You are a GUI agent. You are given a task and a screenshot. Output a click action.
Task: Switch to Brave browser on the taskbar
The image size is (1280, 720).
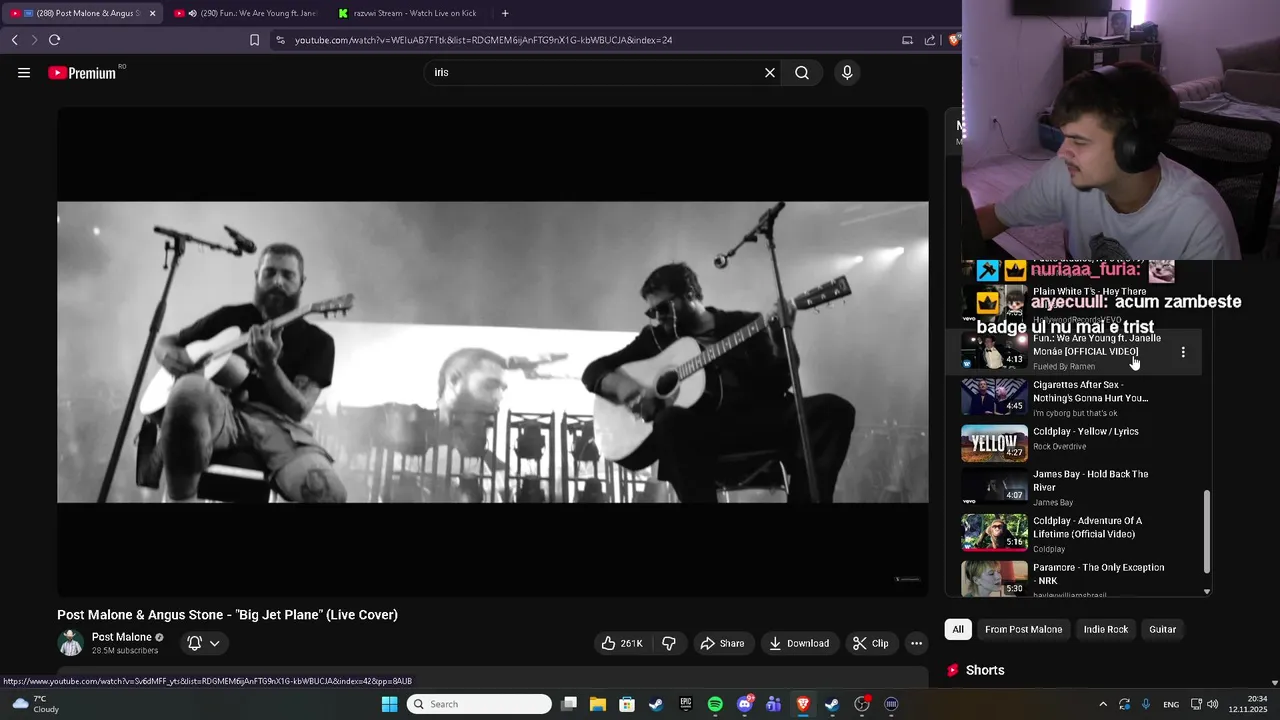click(803, 704)
